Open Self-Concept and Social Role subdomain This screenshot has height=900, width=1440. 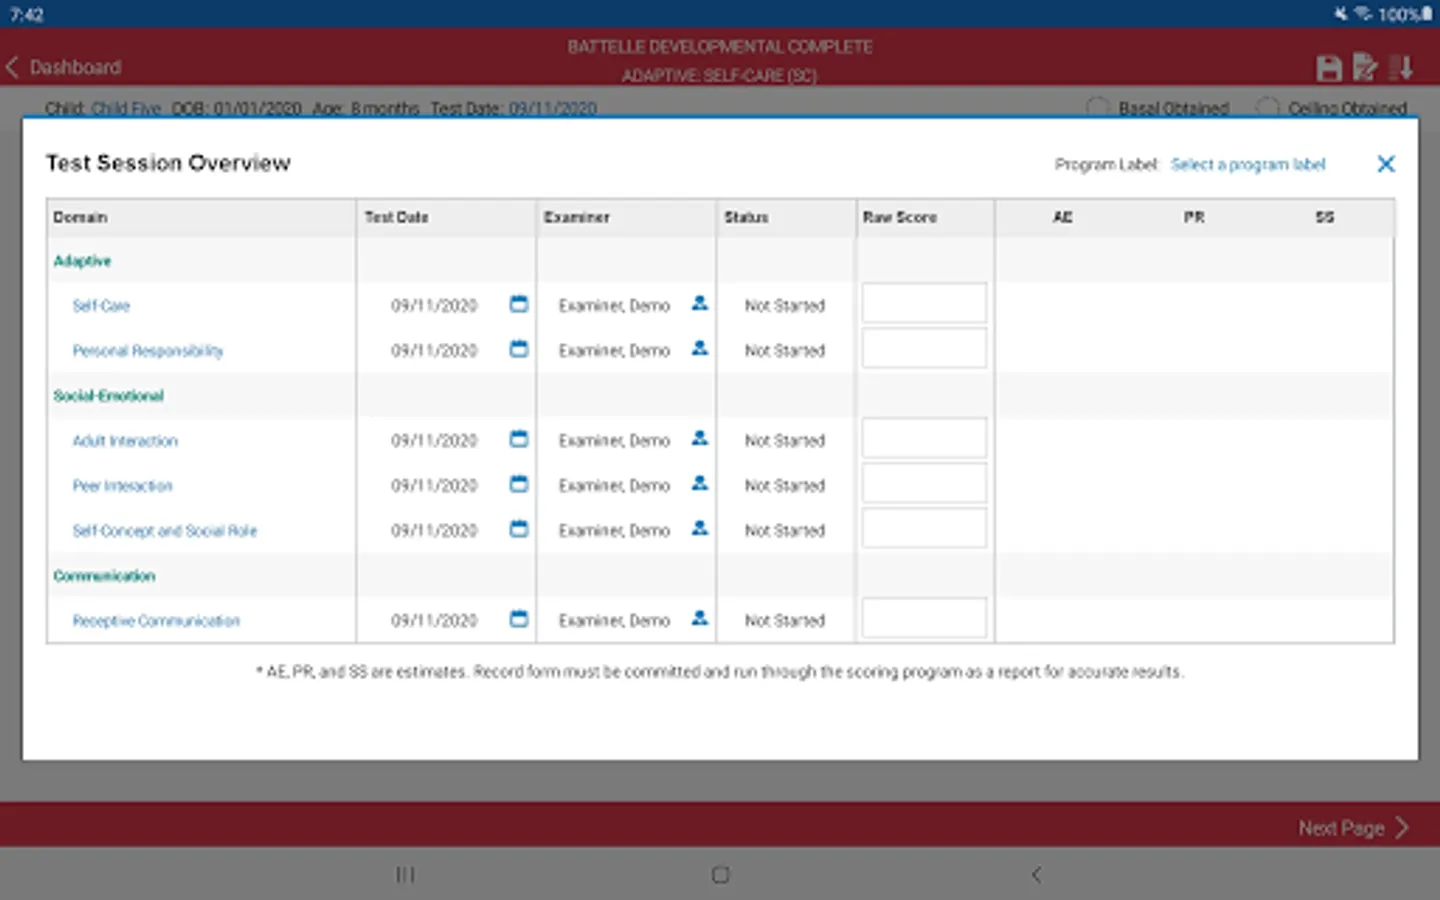165,530
